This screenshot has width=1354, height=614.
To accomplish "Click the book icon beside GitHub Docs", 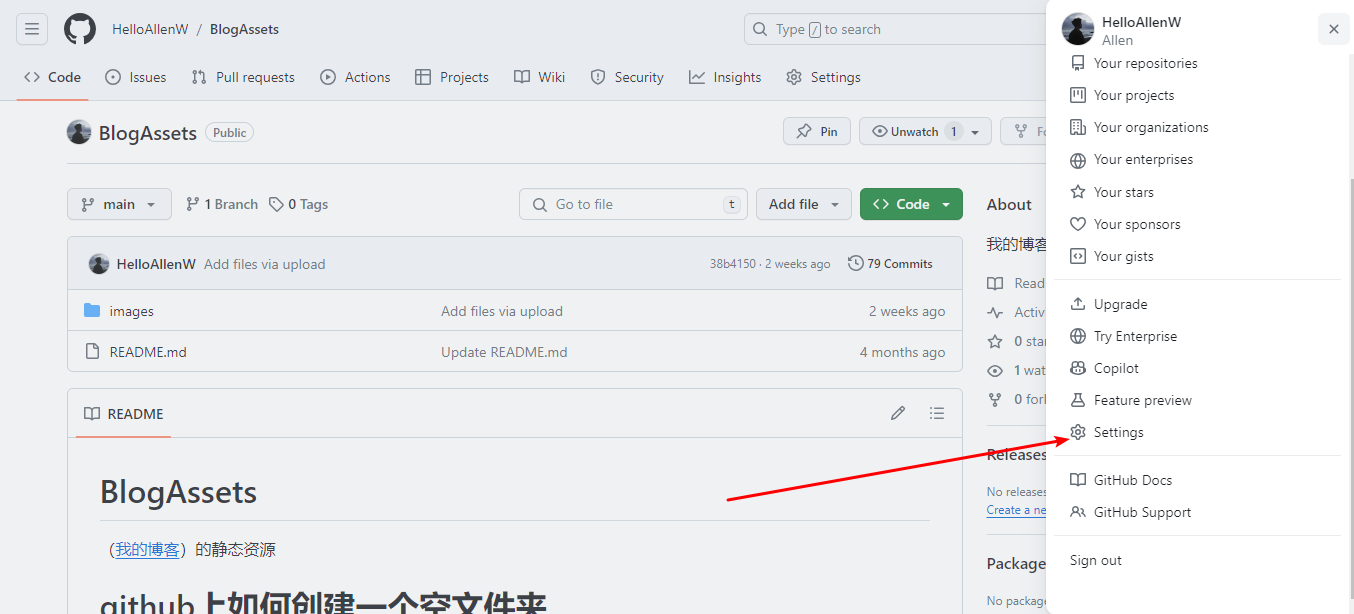I will [1078, 480].
